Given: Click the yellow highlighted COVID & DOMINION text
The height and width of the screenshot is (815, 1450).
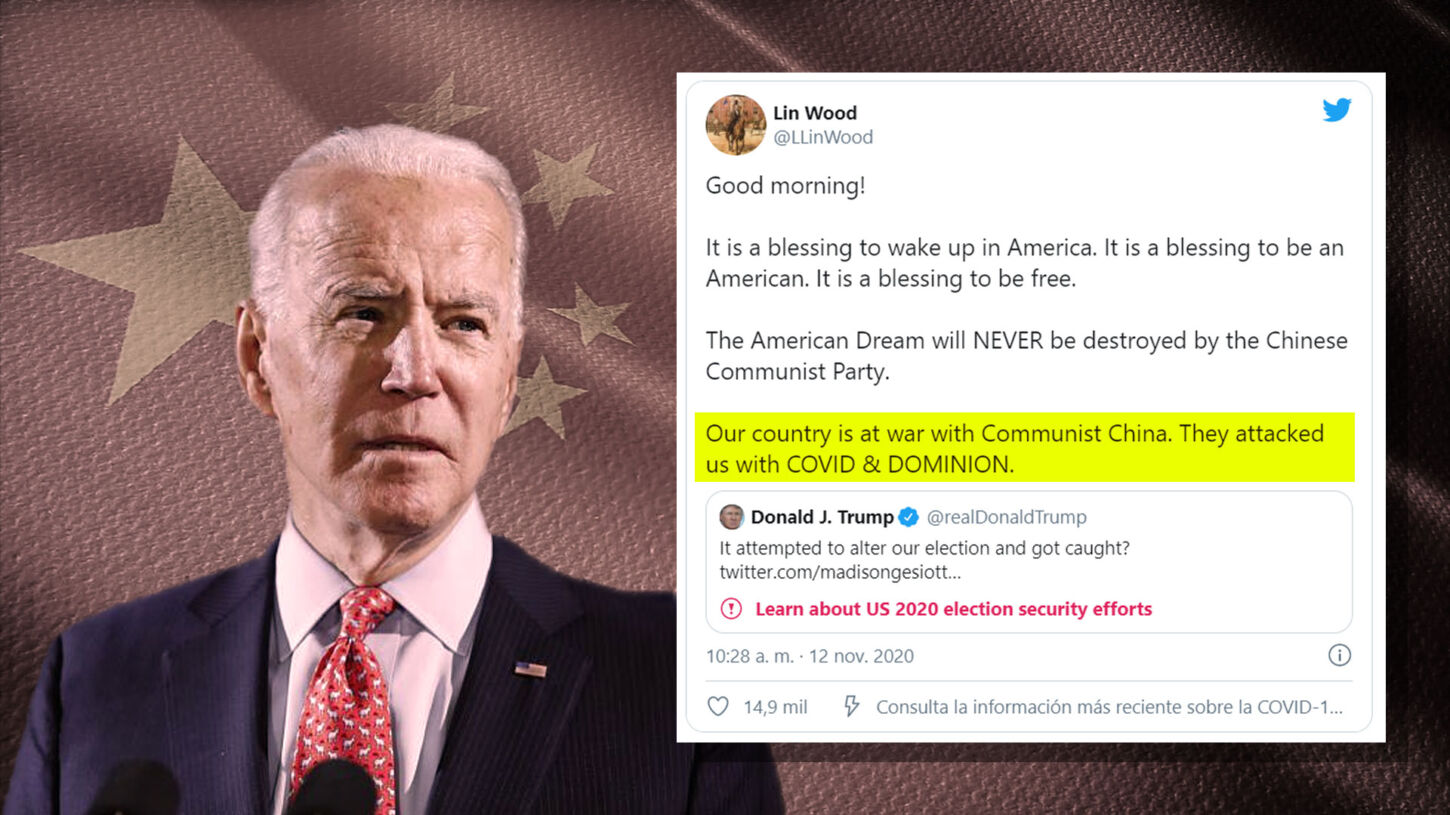Looking at the screenshot, I should pos(1025,448).
